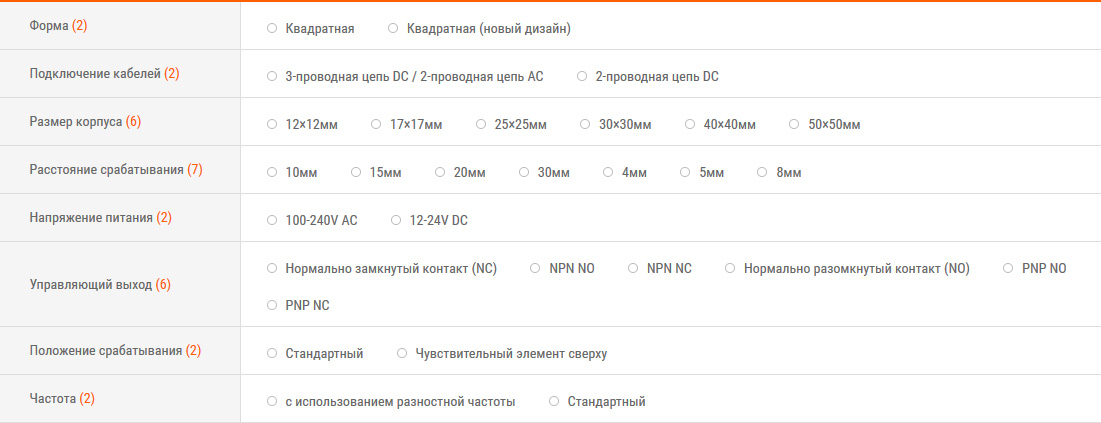Select Нормально разомкнутый контакт (NO) output

(x=730, y=268)
